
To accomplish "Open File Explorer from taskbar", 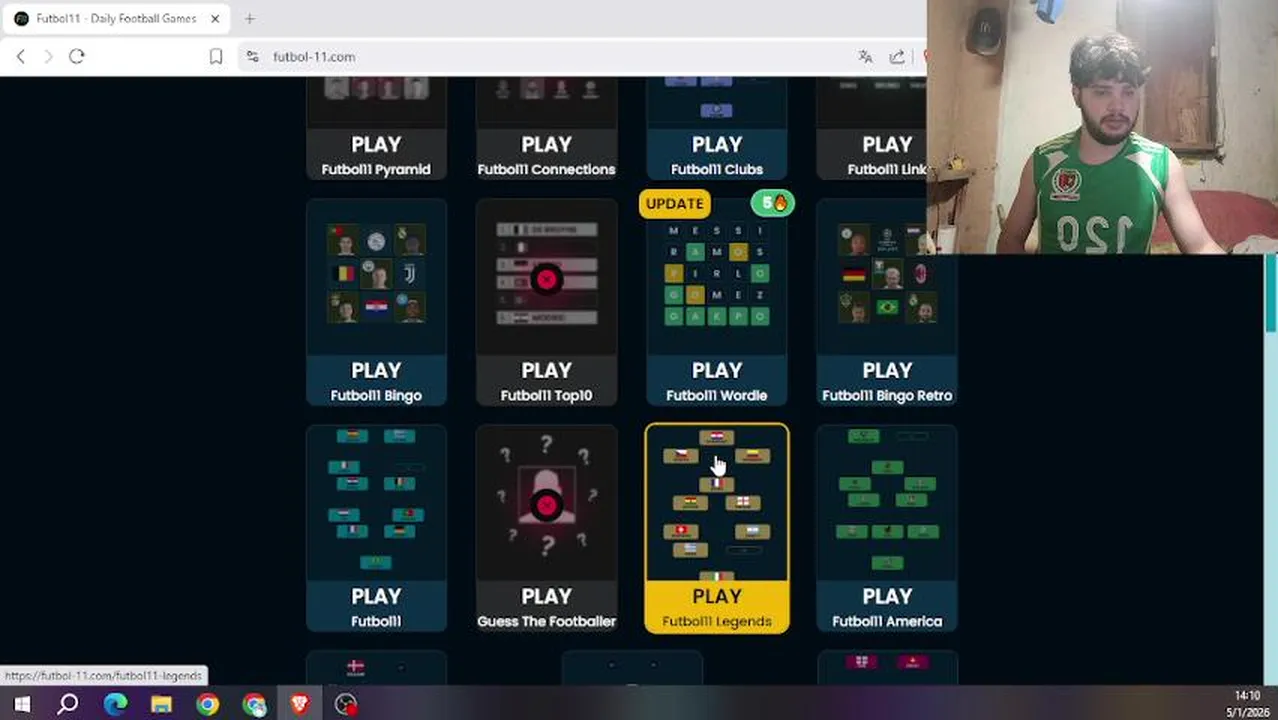I will [x=161, y=704].
